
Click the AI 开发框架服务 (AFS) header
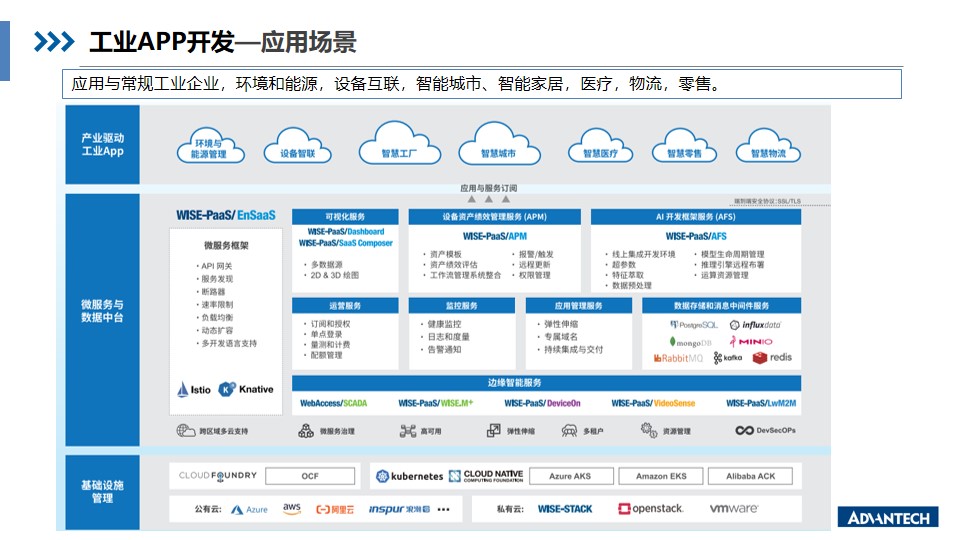(696, 217)
